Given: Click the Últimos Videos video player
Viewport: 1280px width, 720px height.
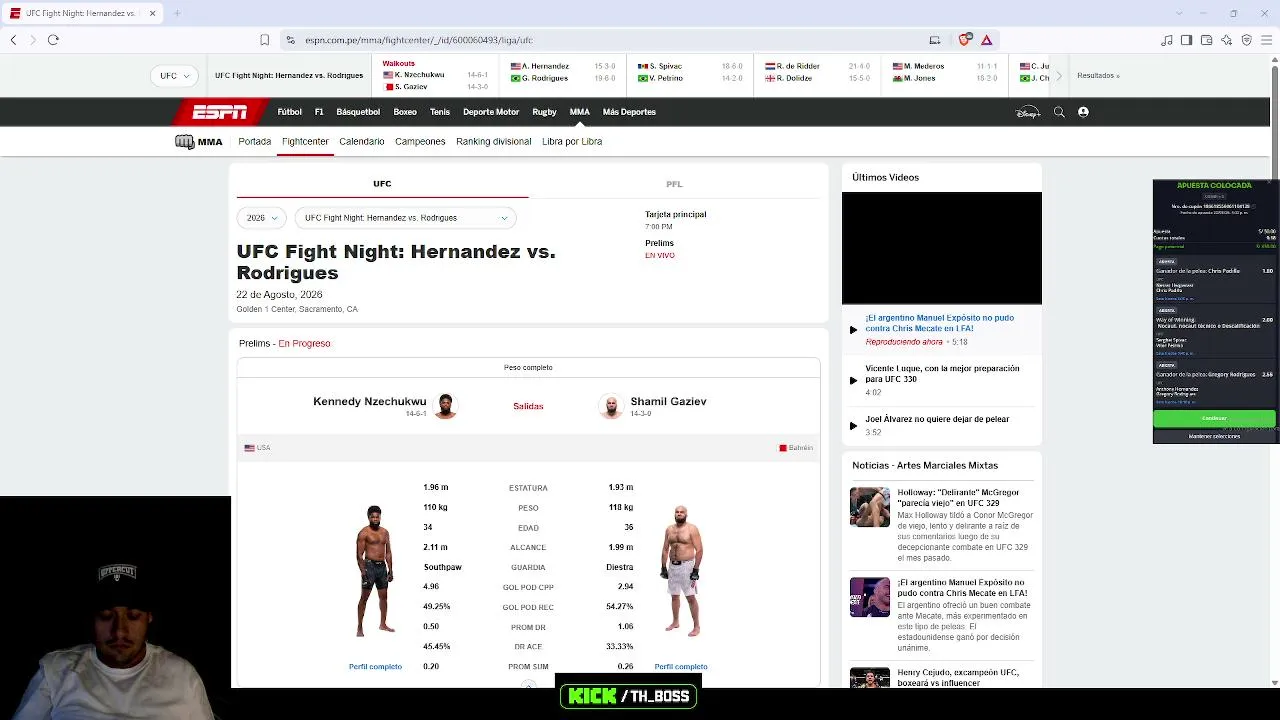Looking at the screenshot, I should coord(942,248).
